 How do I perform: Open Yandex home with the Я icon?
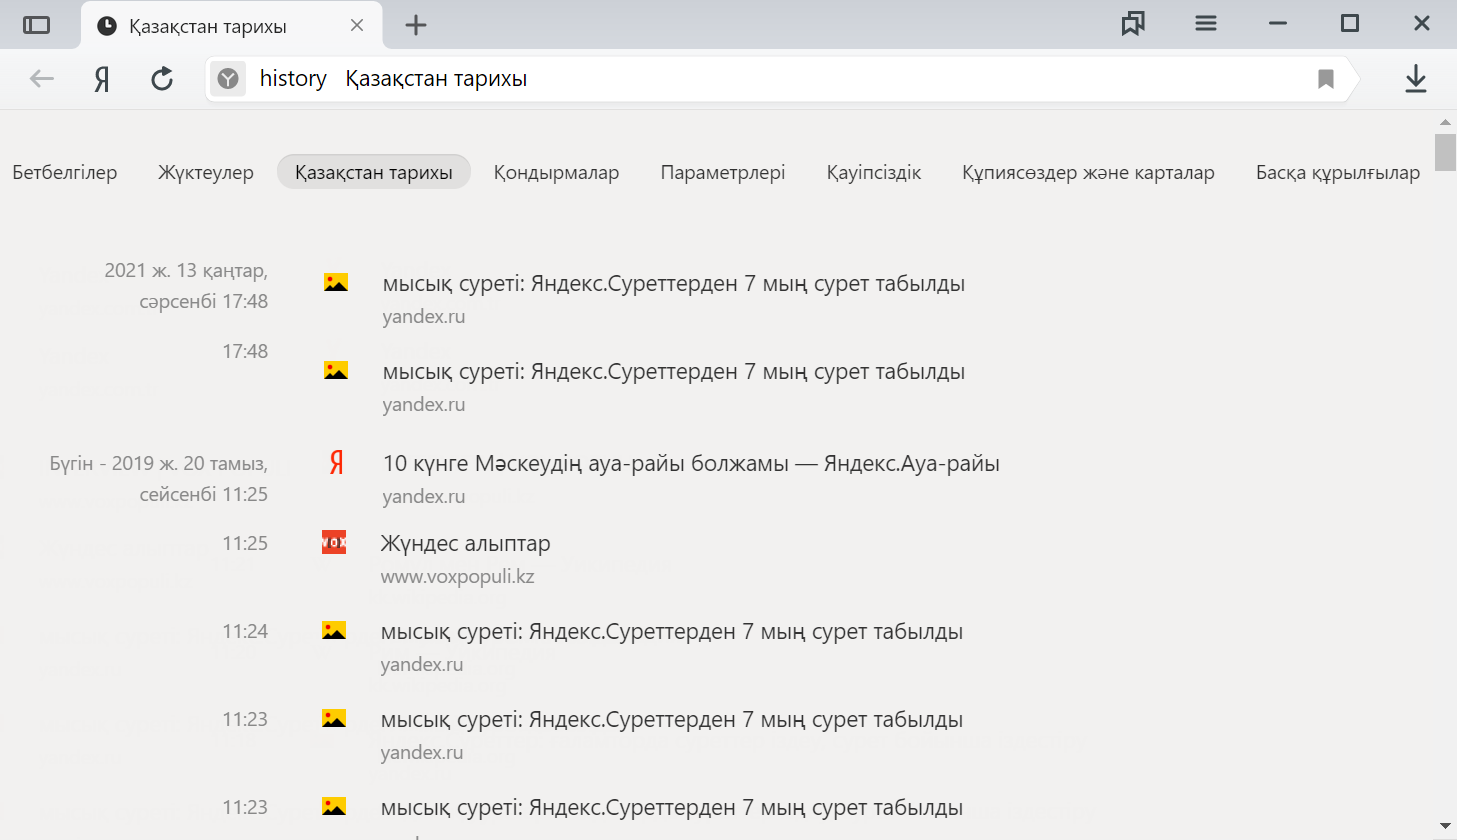pyautogui.click(x=102, y=79)
